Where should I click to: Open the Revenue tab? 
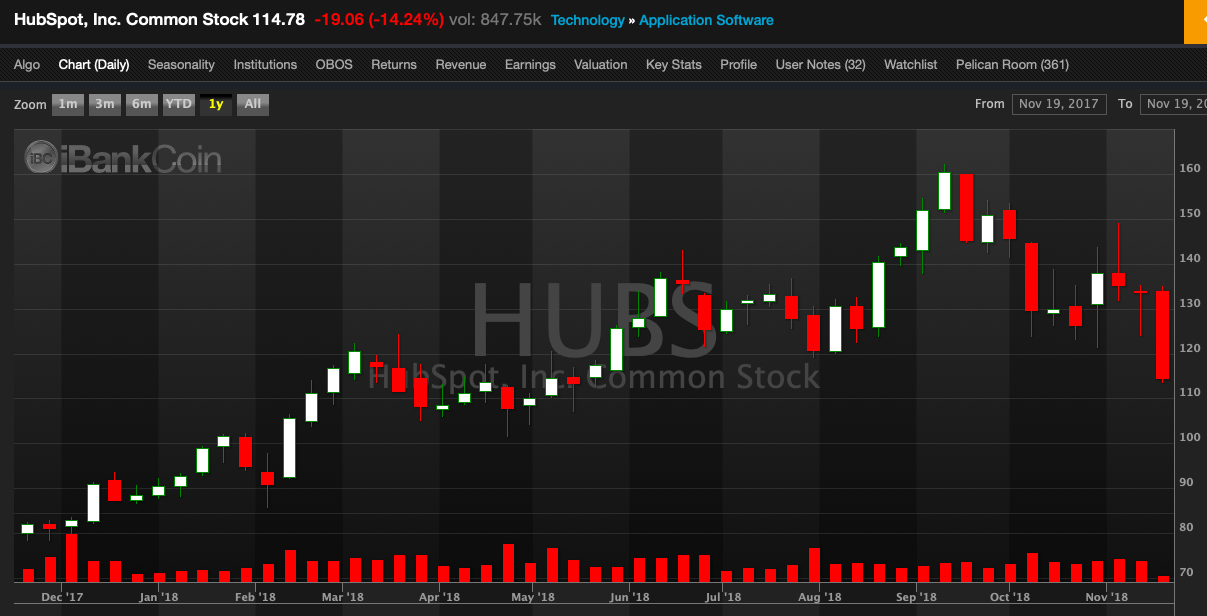point(461,64)
